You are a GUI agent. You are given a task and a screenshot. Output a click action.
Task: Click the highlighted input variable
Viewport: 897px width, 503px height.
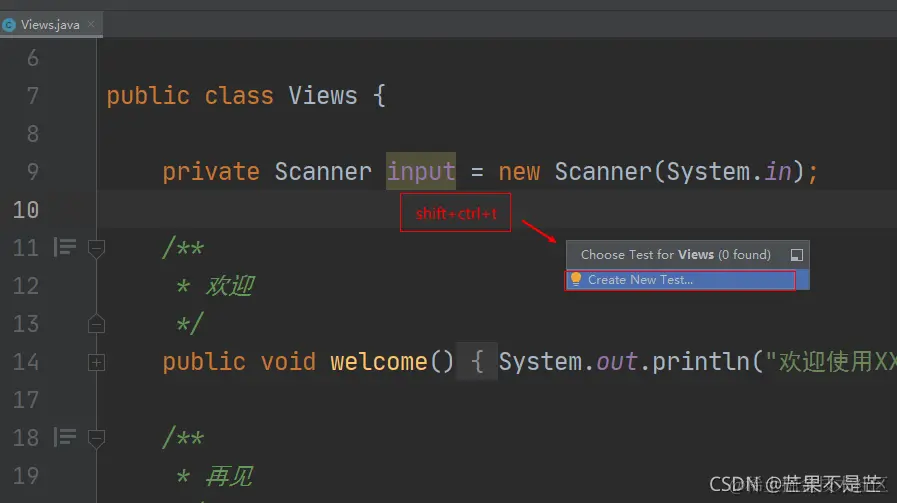click(x=421, y=171)
